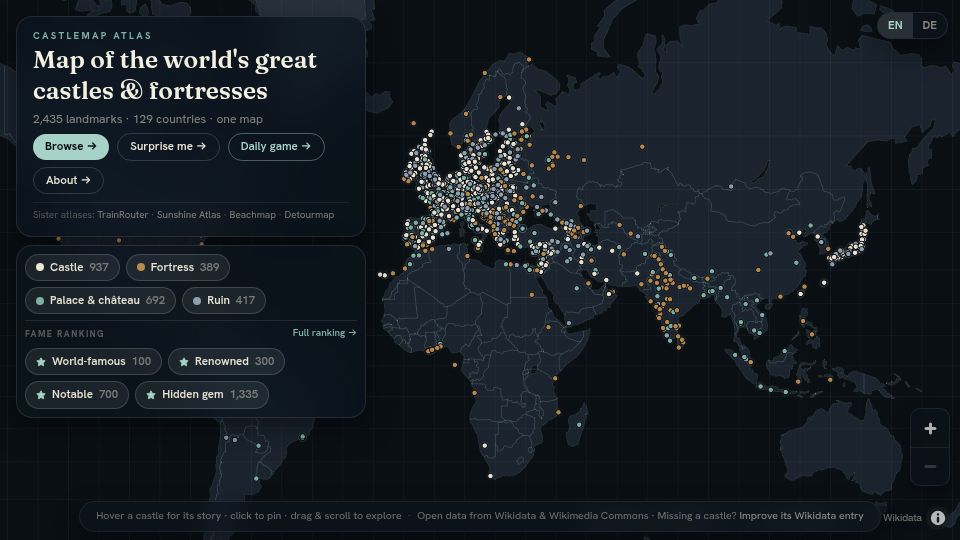Toggle the Ruin filter chip

pos(224,300)
